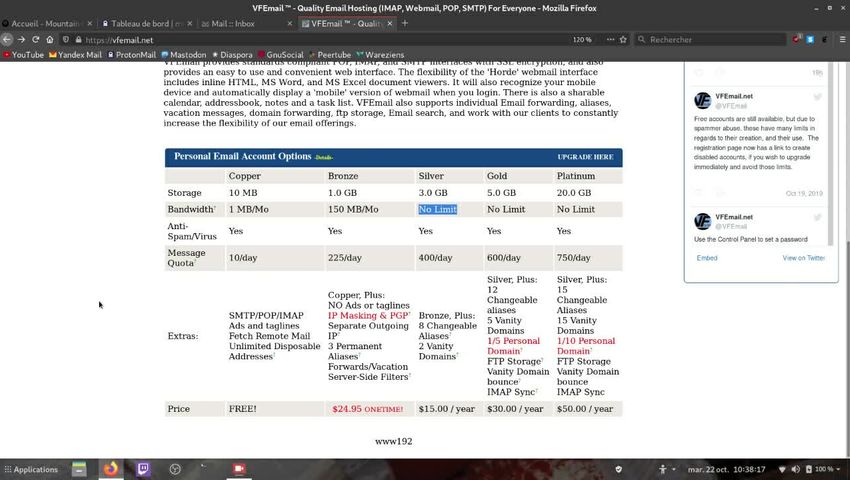
Task: Open the Yandex Mail bookmark
Action: [75, 55]
